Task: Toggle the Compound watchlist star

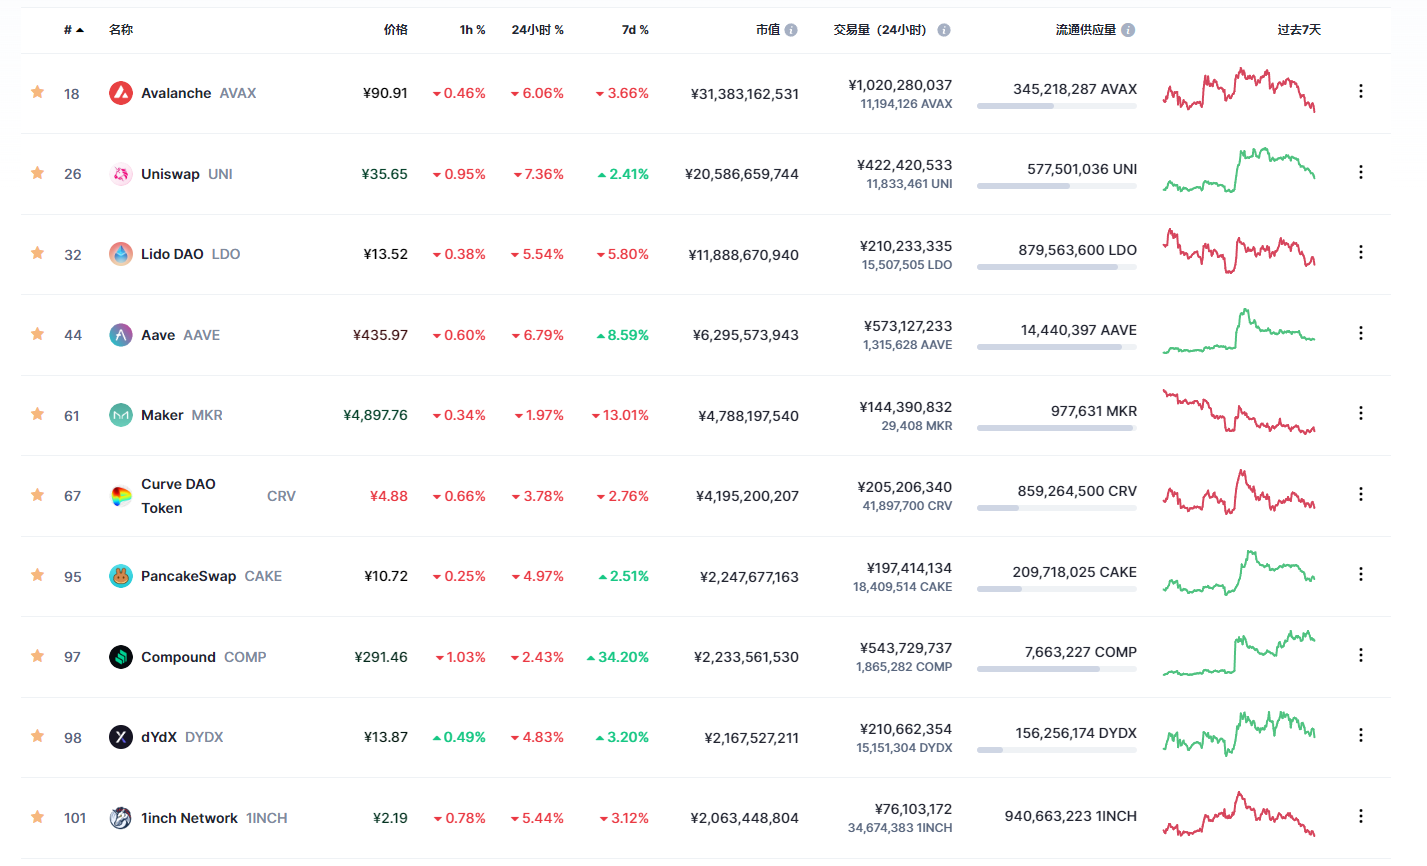Action: 37,656
